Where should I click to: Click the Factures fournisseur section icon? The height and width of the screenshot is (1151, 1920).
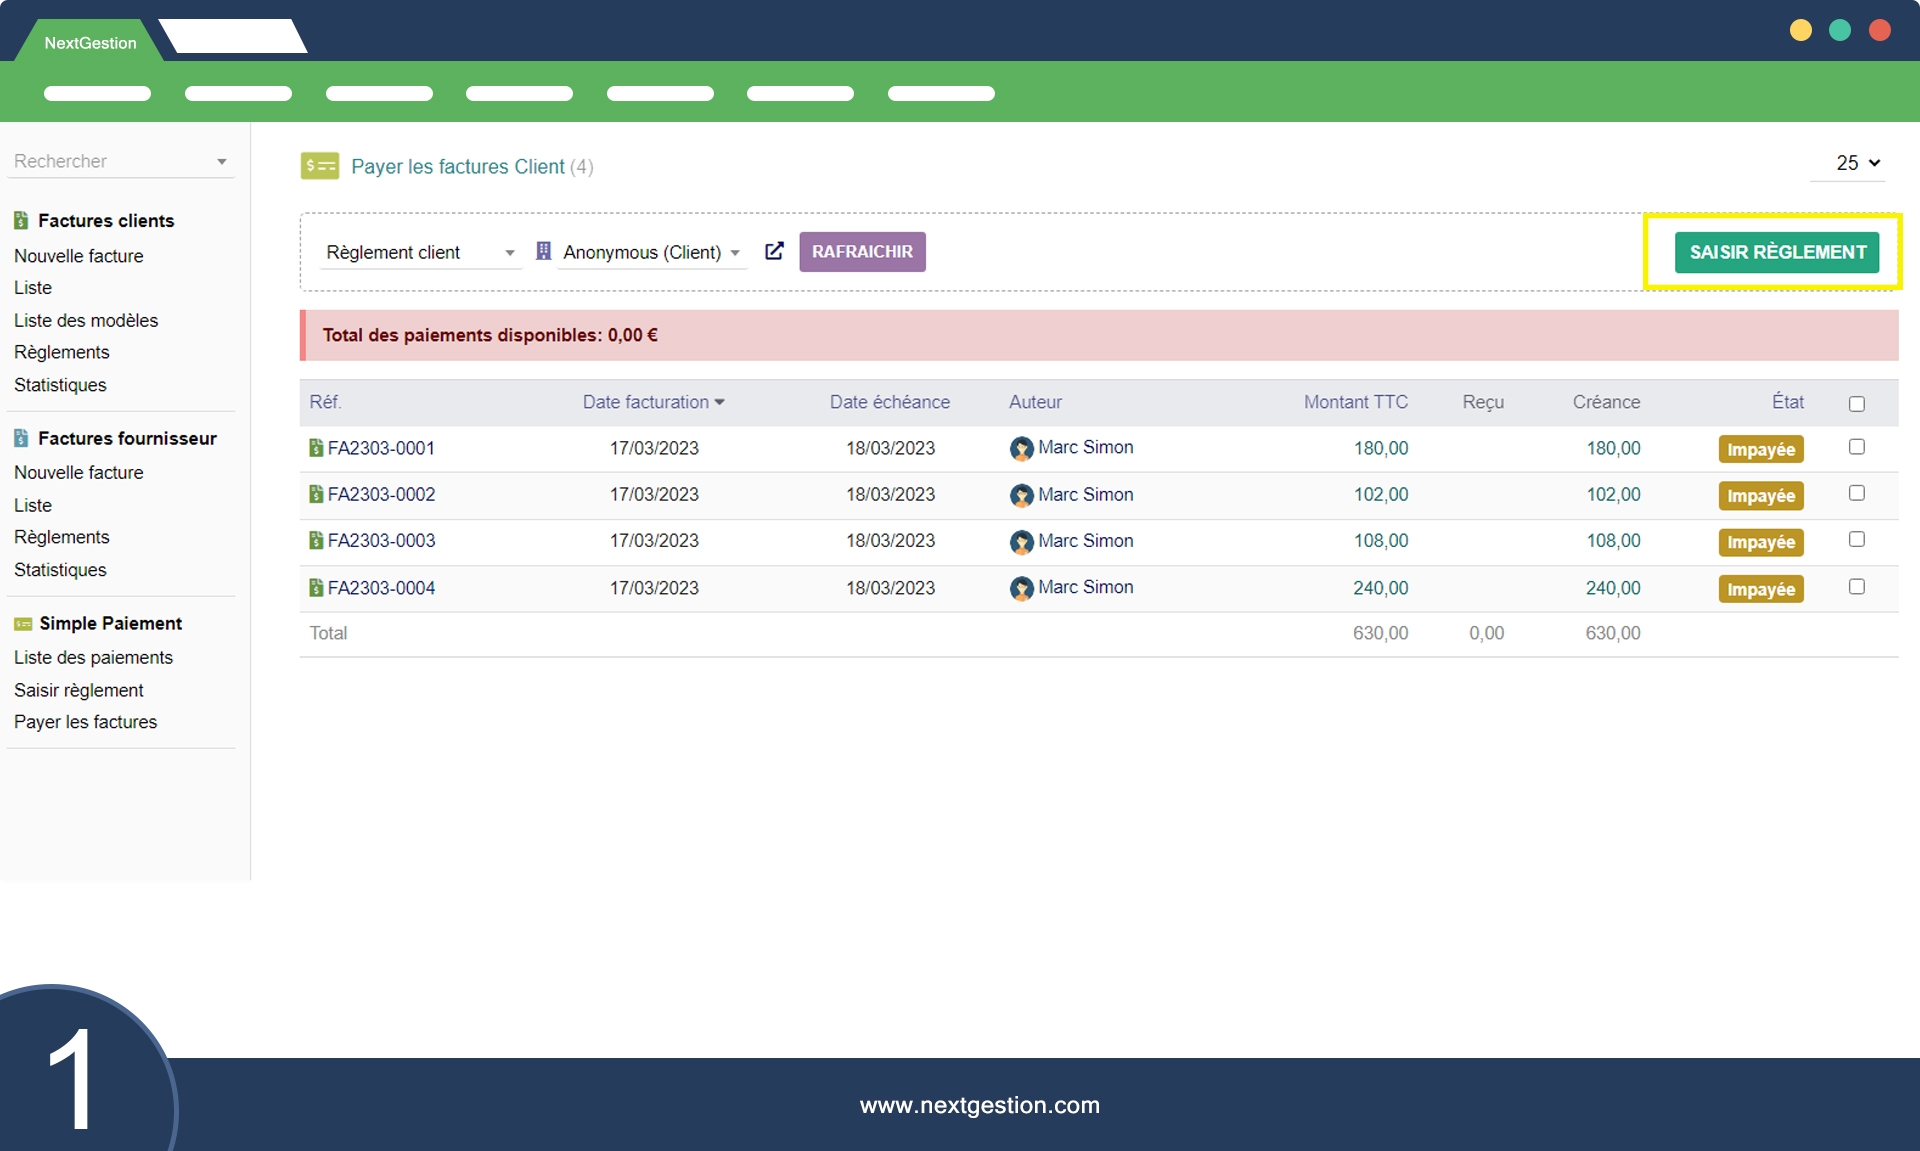coord(21,438)
